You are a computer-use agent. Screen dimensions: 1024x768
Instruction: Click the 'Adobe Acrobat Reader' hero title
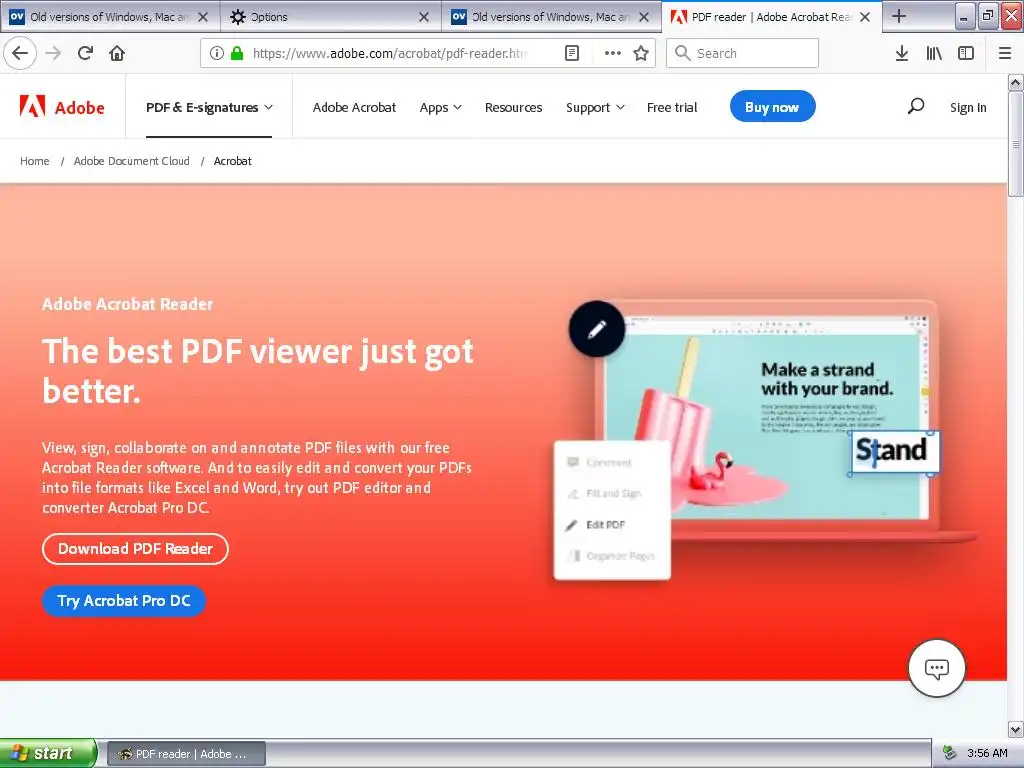tap(127, 304)
